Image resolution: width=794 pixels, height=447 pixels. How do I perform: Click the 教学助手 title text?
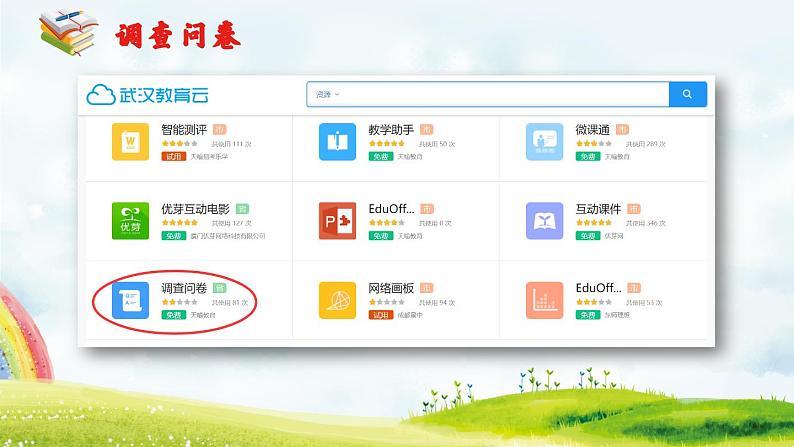coord(391,130)
